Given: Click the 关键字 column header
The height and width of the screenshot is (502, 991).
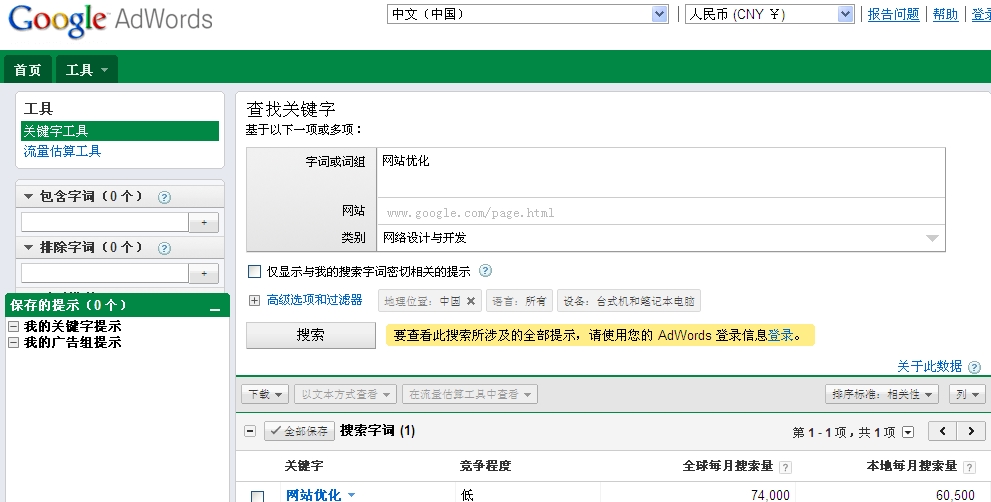Looking at the screenshot, I should click(x=303, y=466).
